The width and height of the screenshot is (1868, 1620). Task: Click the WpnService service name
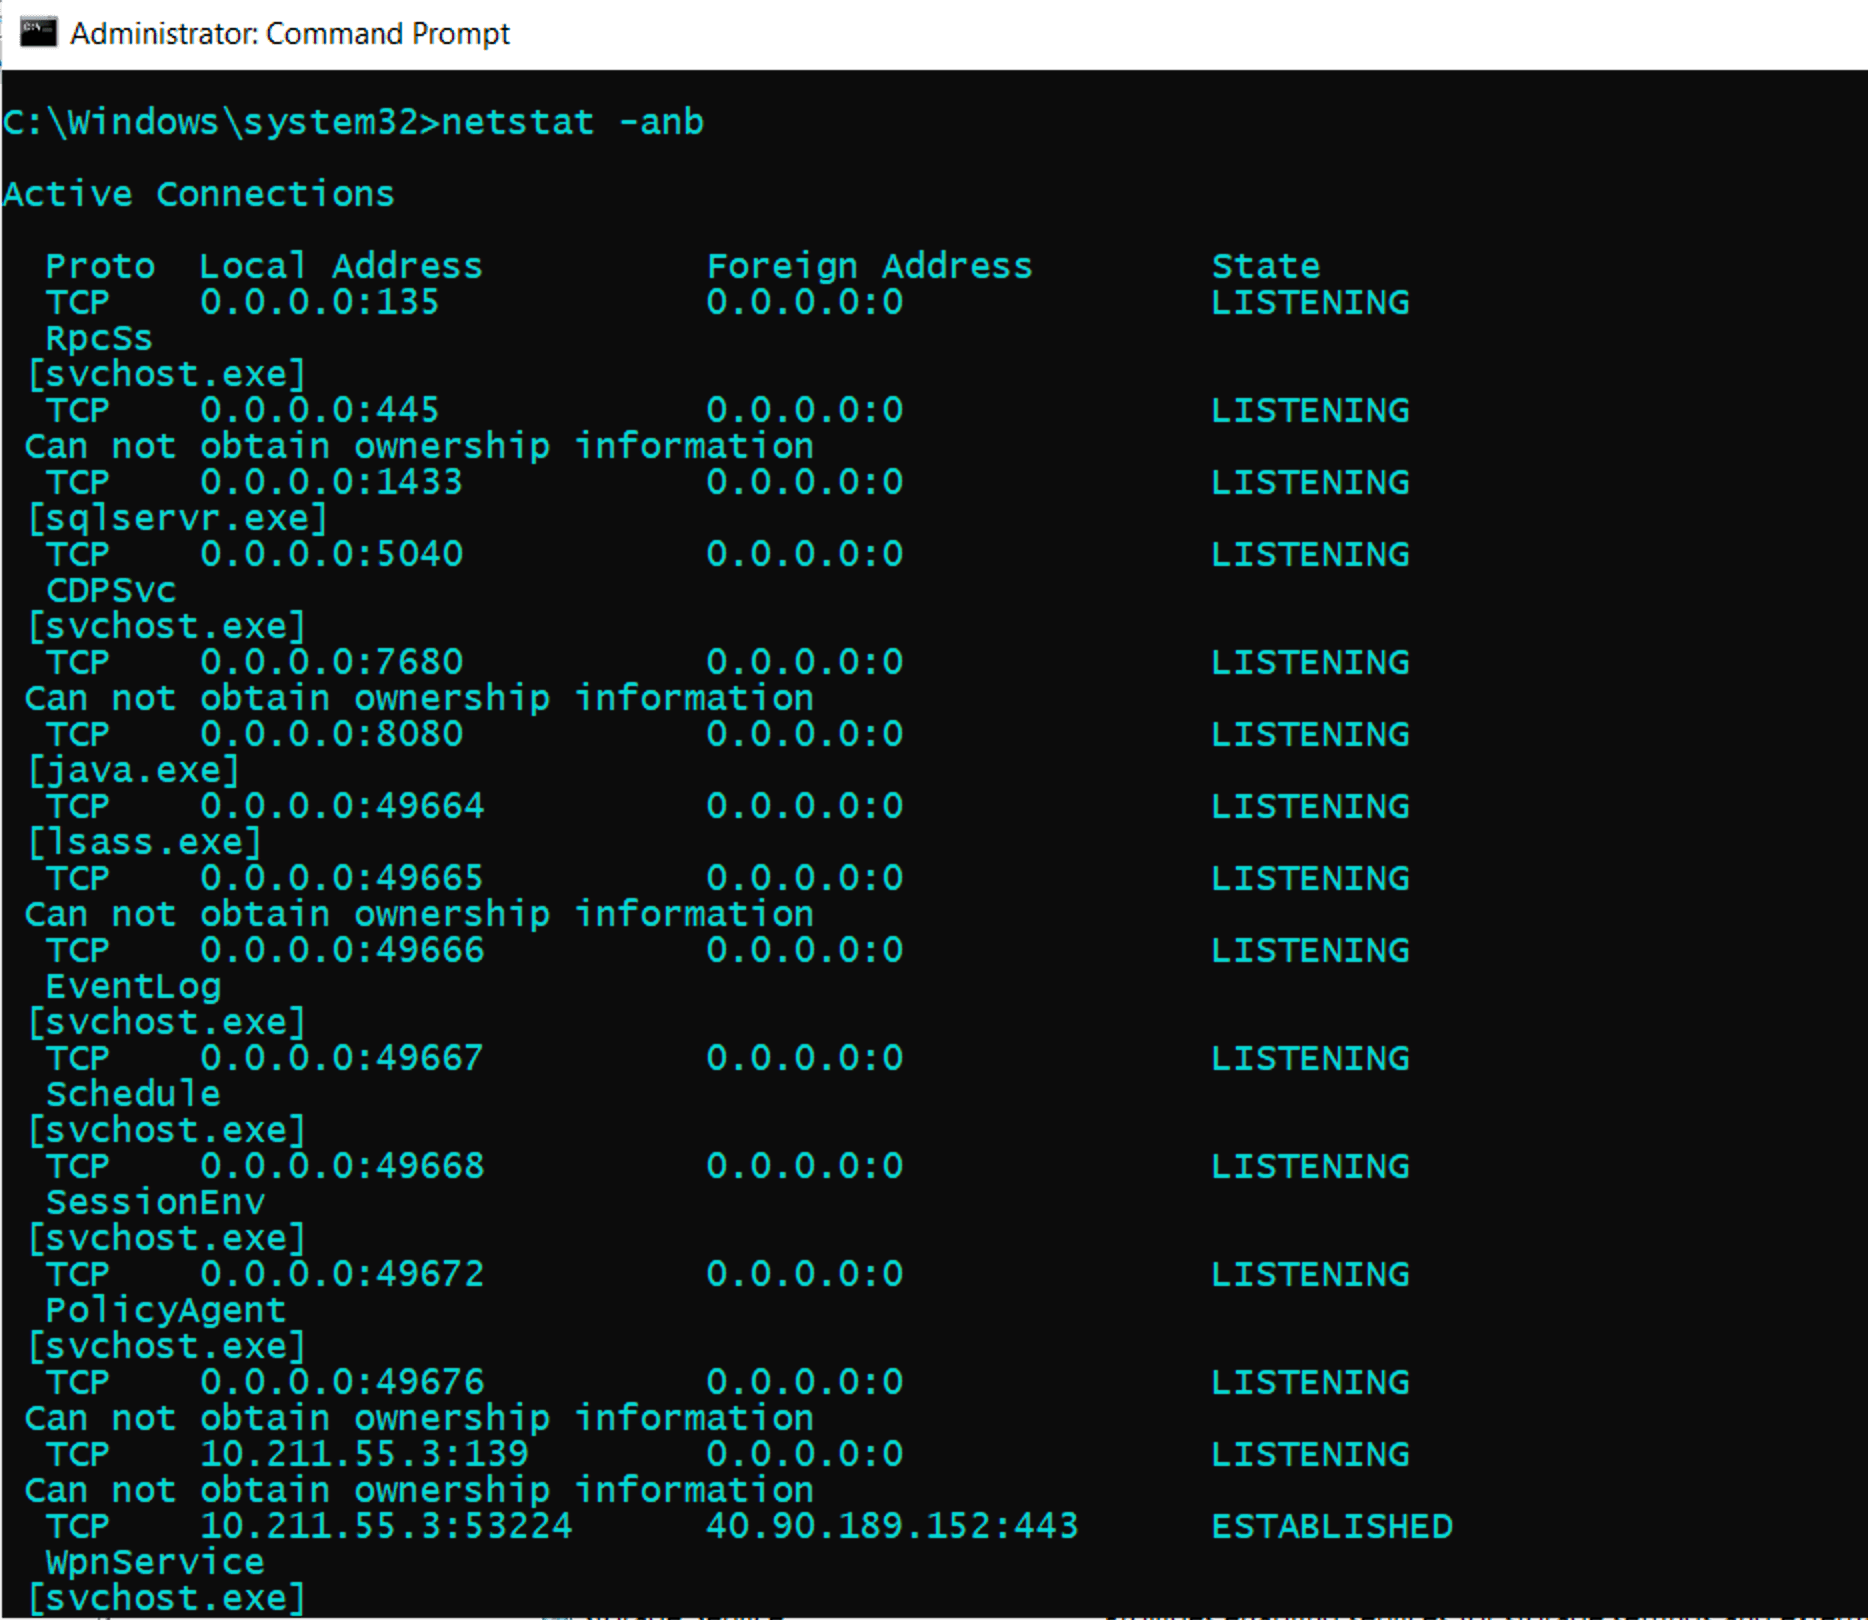point(155,1562)
